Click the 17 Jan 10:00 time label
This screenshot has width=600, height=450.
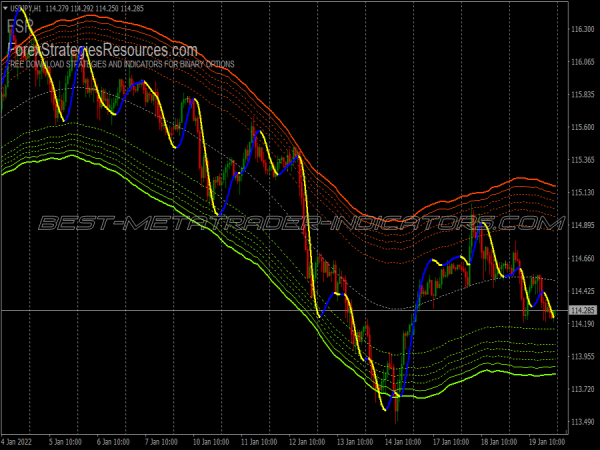tap(451, 442)
